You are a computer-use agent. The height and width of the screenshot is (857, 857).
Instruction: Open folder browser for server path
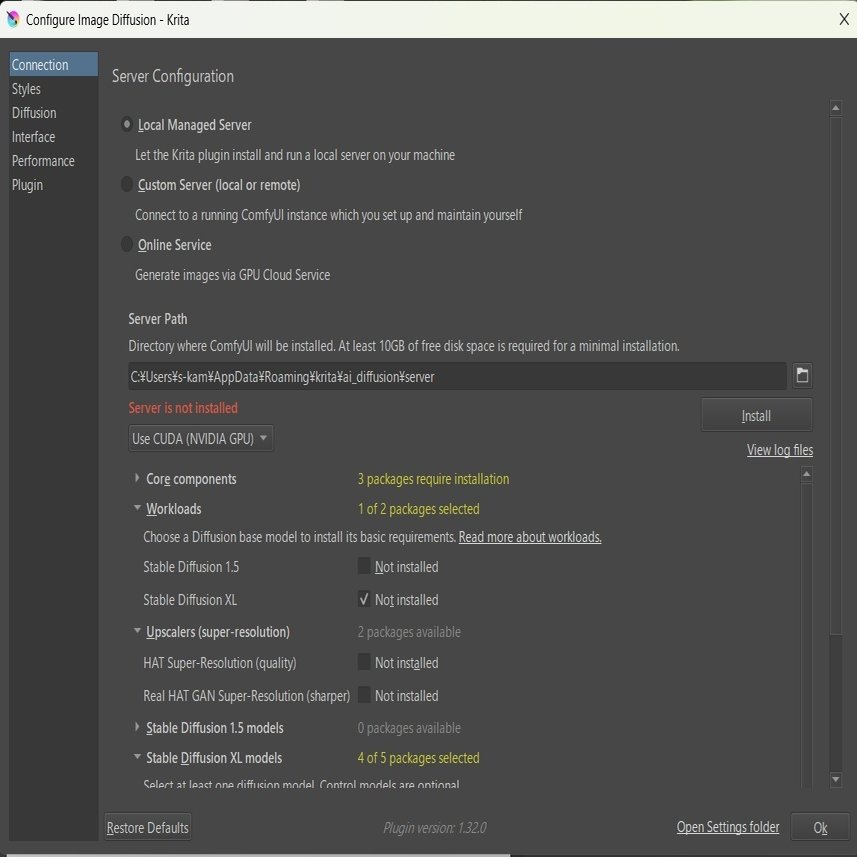[x=802, y=375]
